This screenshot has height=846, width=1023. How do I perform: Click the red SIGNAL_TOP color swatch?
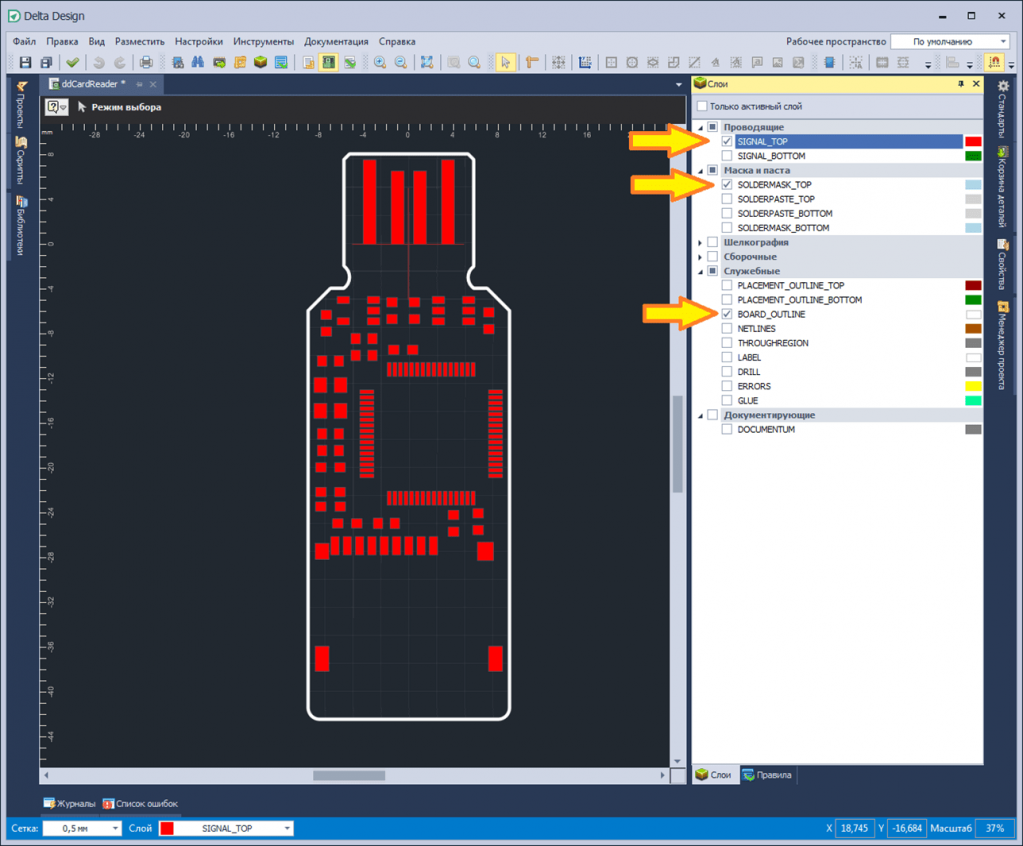pyautogui.click(x=973, y=142)
